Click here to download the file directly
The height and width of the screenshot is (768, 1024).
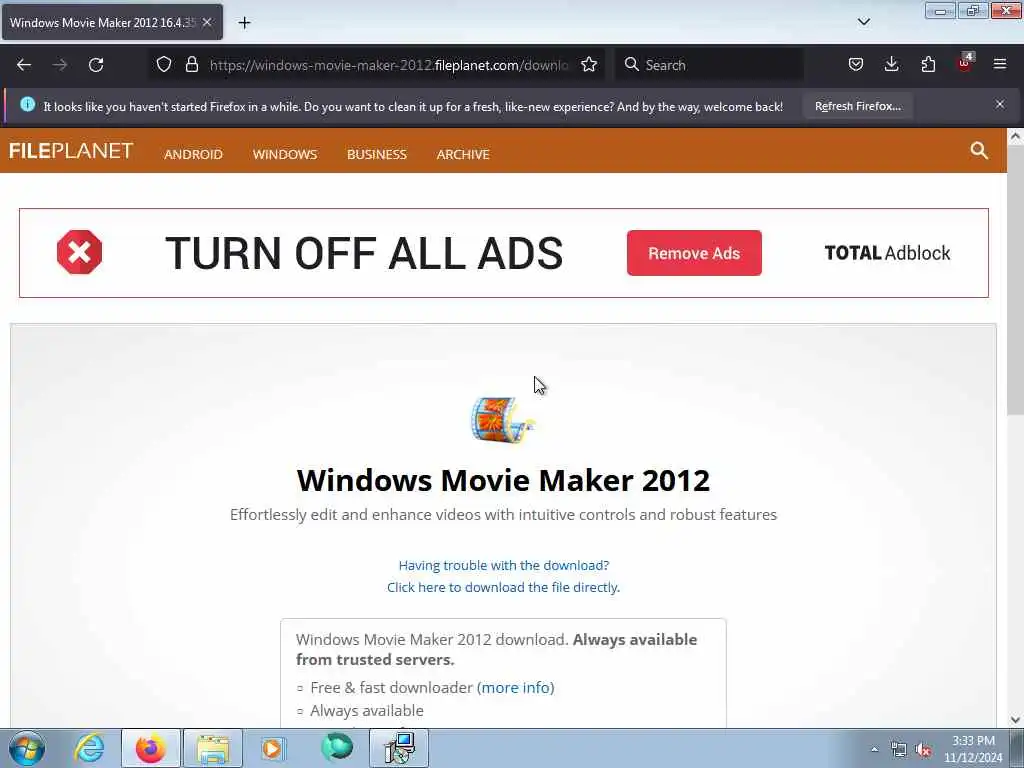coord(503,587)
